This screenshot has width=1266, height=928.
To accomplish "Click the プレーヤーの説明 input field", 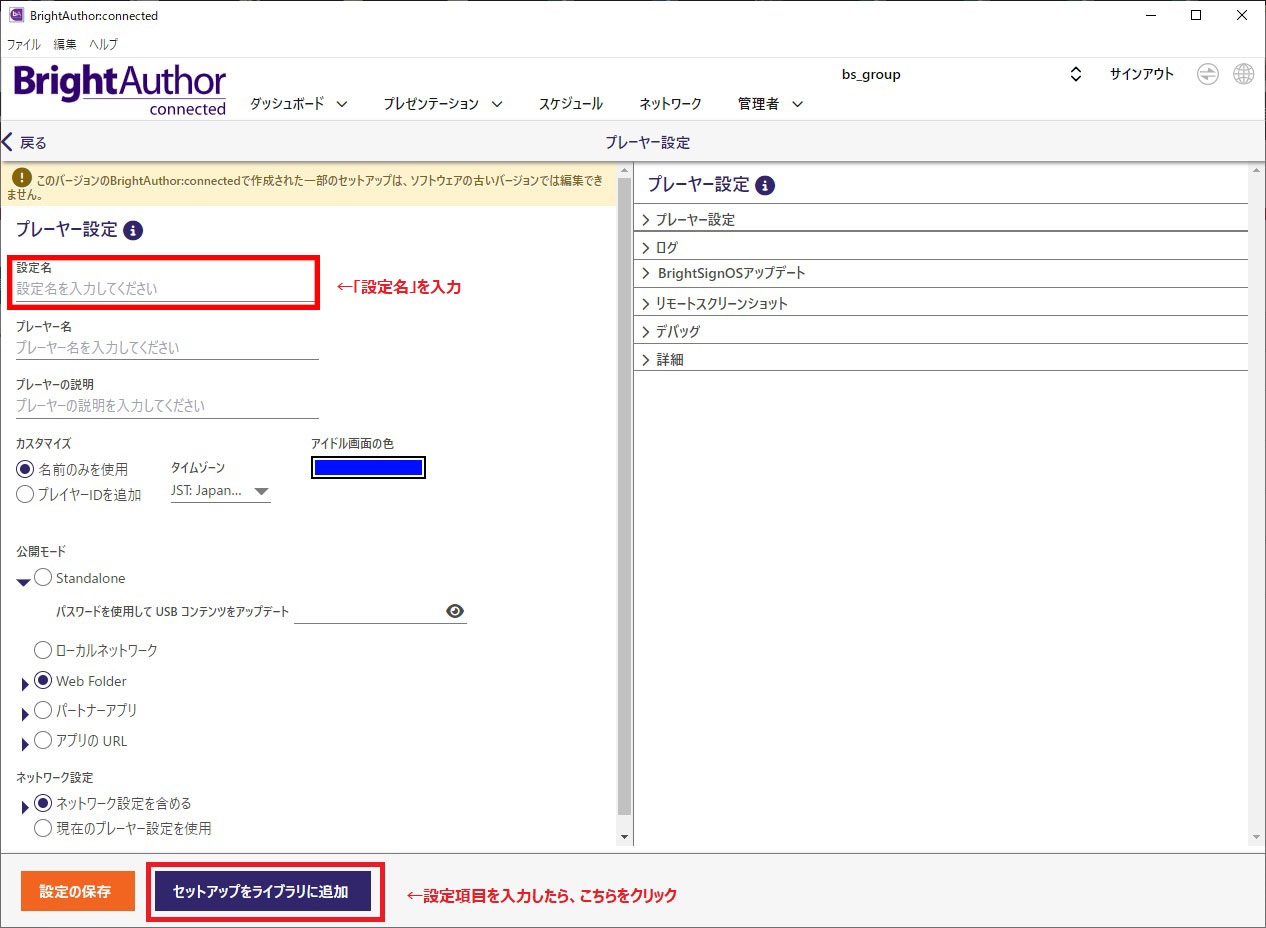I will (167, 406).
